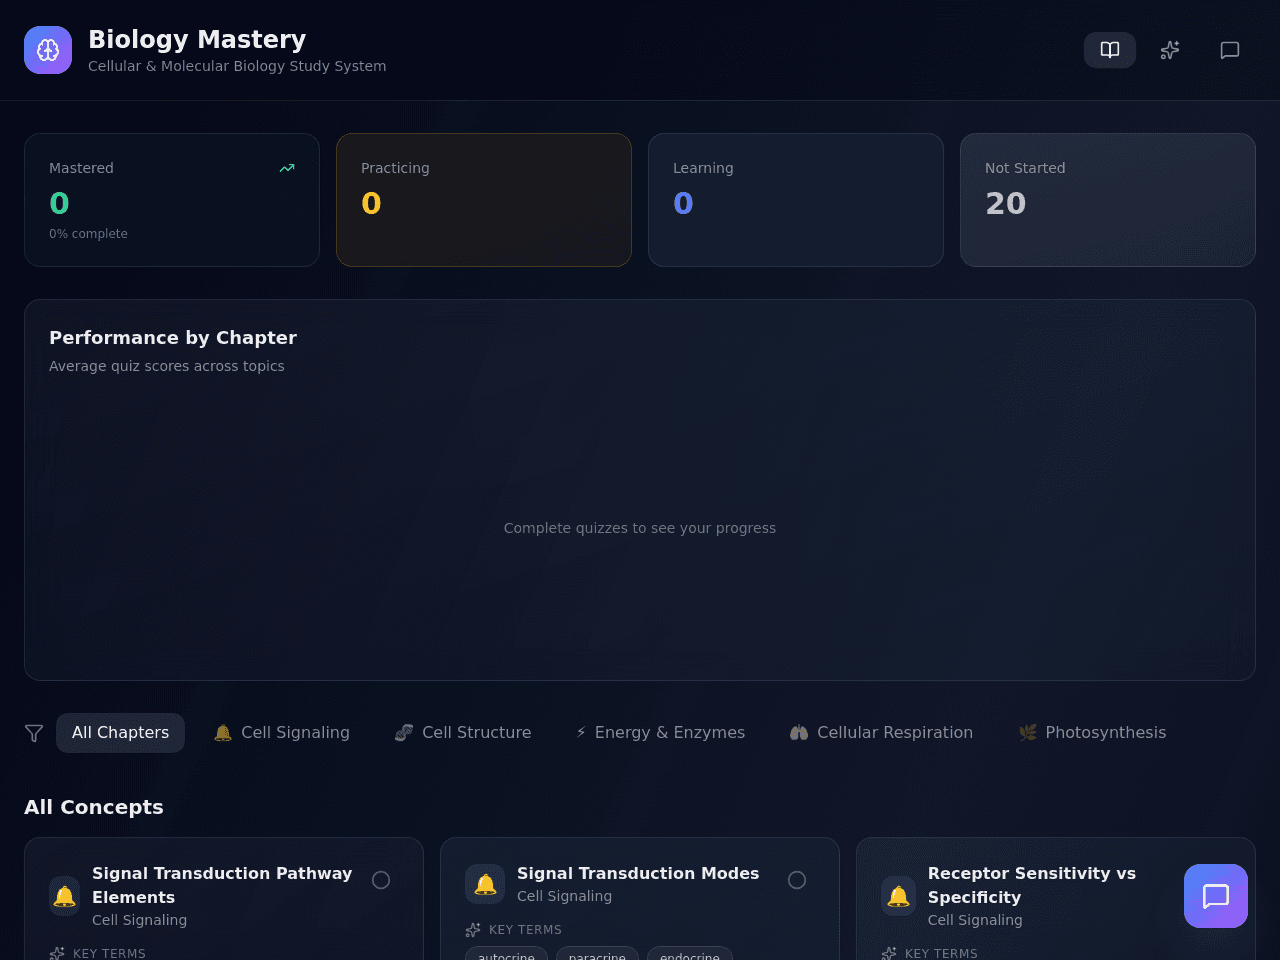Click the '0% complete' label
This screenshot has height=960, width=1280.
pyautogui.click(x=88, y=234)
